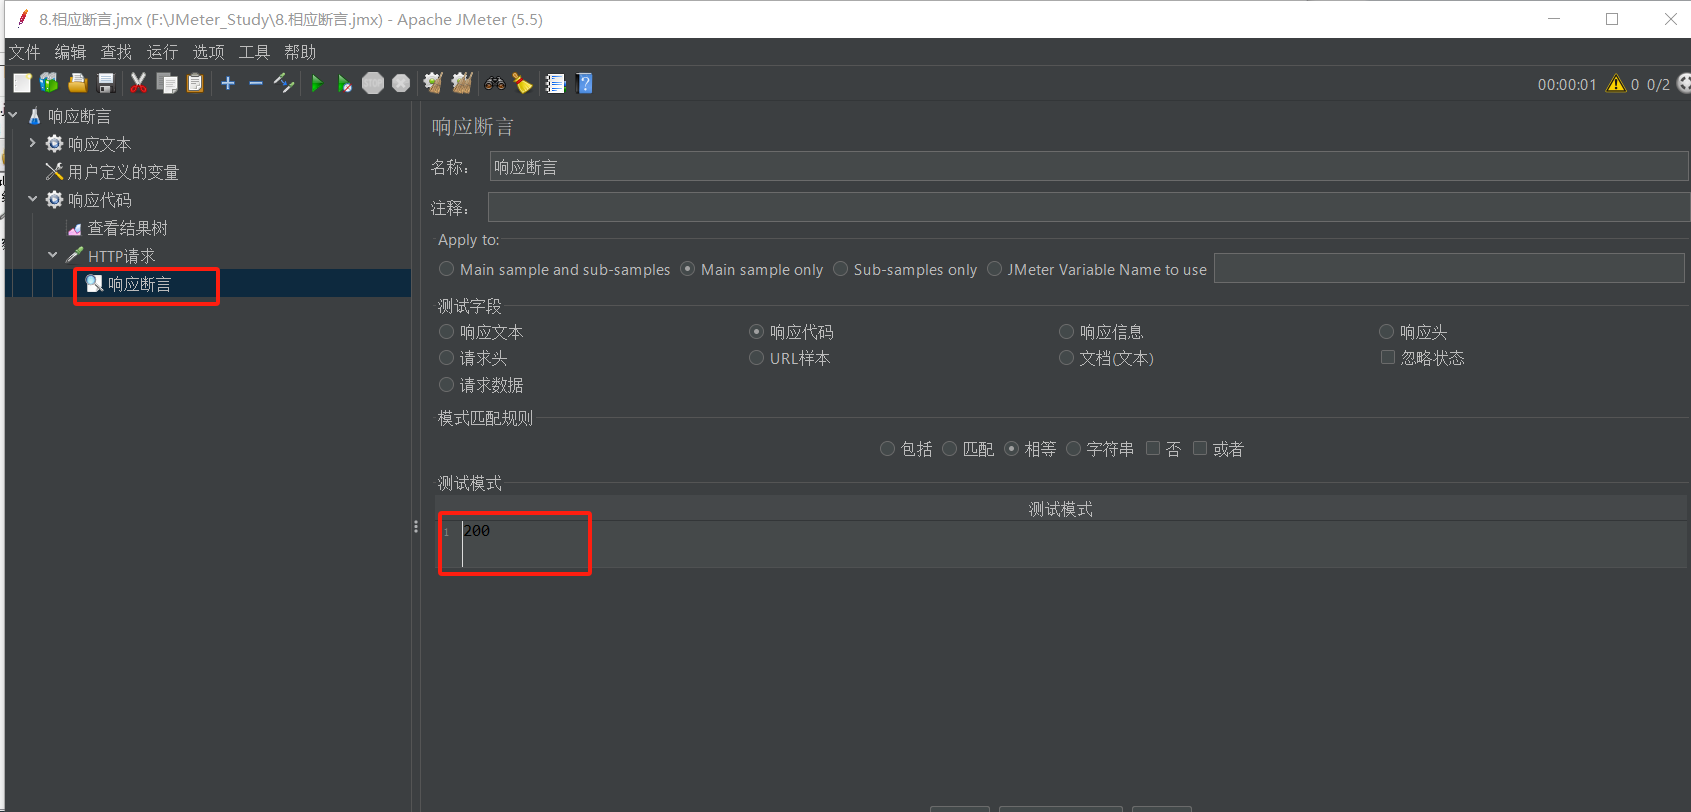Save the test plan with the floppy-disk icon
The height and width of the screenshot is (812, 1691).
point(106,83)
